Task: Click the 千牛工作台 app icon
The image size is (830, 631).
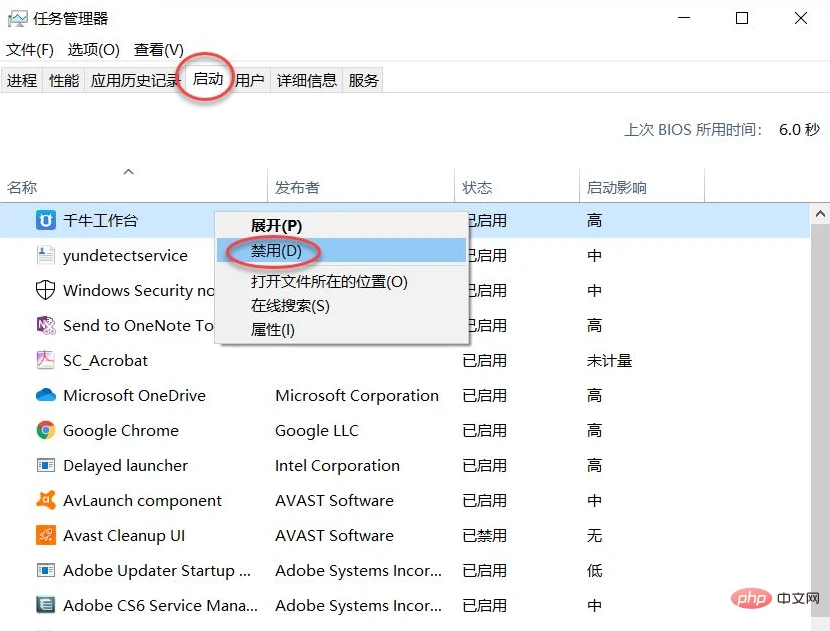Action: [46, 220]
